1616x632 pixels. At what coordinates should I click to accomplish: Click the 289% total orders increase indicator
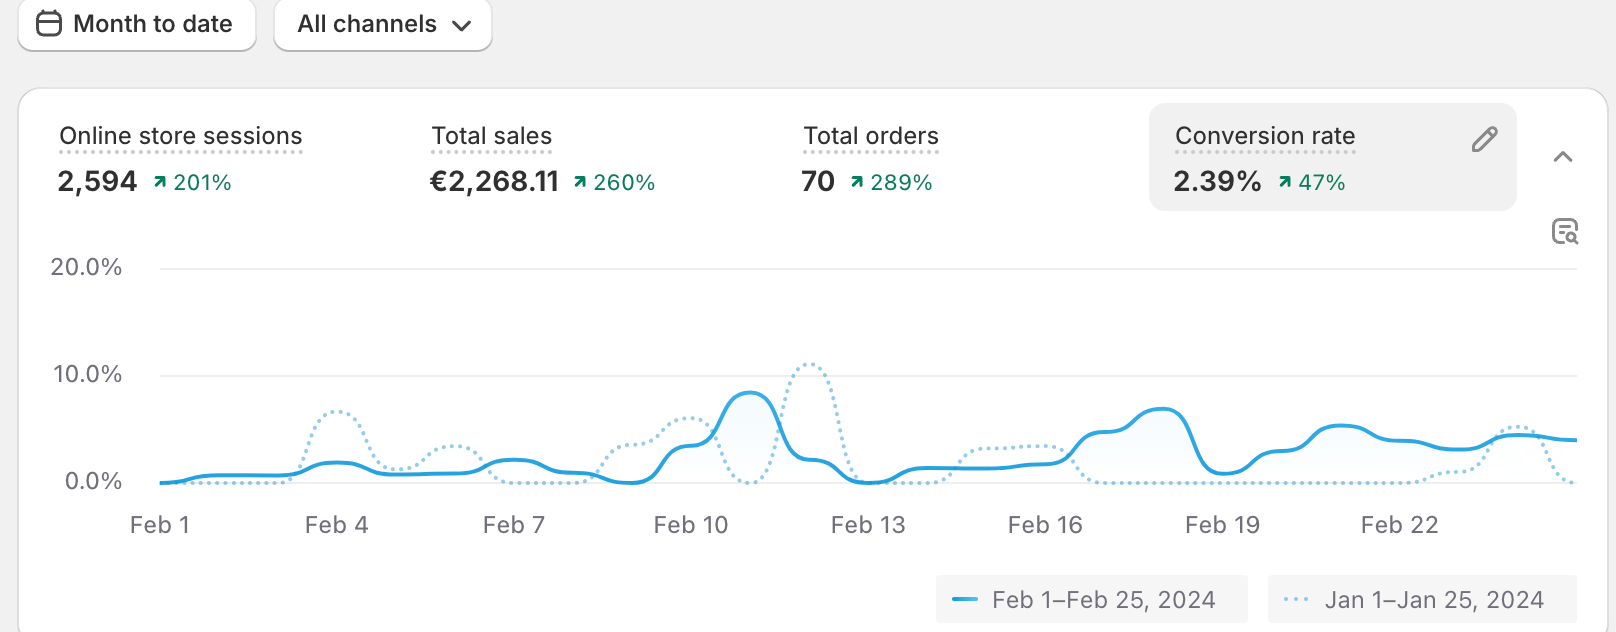click(x=892, y=183)
